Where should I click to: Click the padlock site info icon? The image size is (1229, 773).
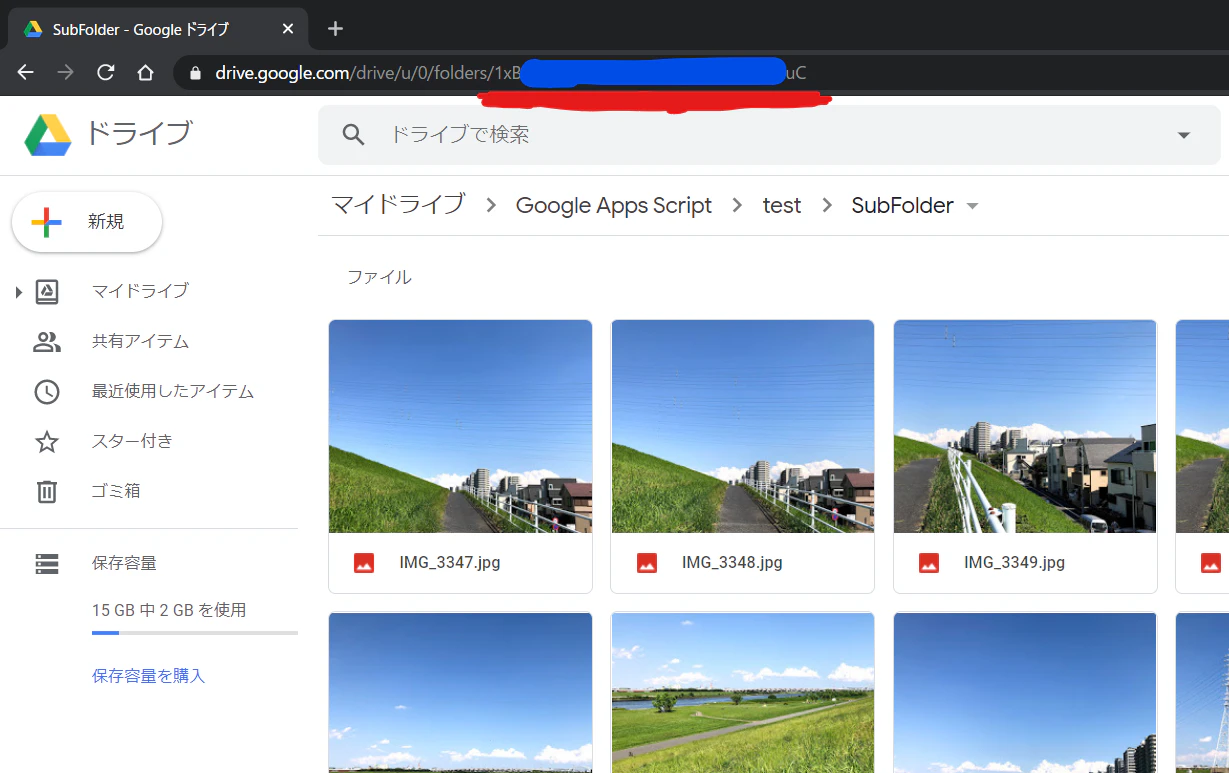pos(195,73)
